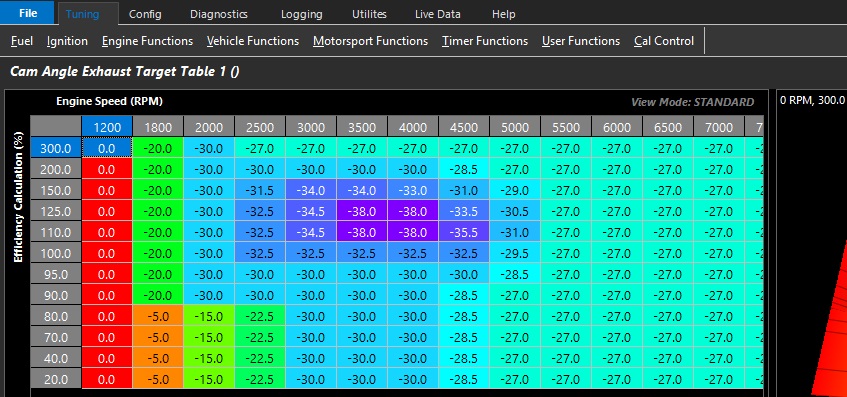
Task: Select the 200.0 efficiency row header
Action: [x=56, y=169]
